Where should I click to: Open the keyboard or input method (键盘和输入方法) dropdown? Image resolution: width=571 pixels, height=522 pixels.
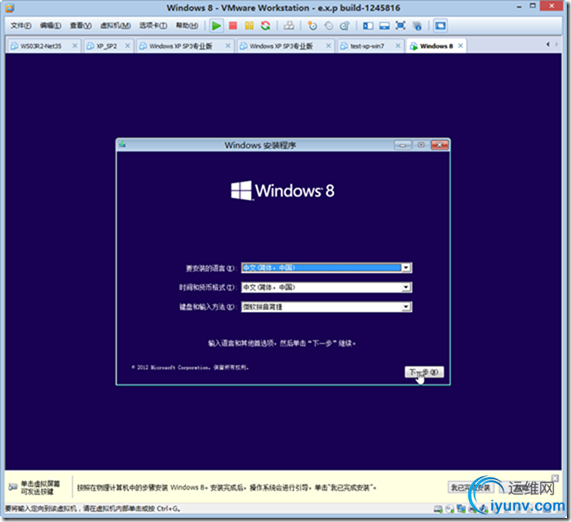pos(406,307)
